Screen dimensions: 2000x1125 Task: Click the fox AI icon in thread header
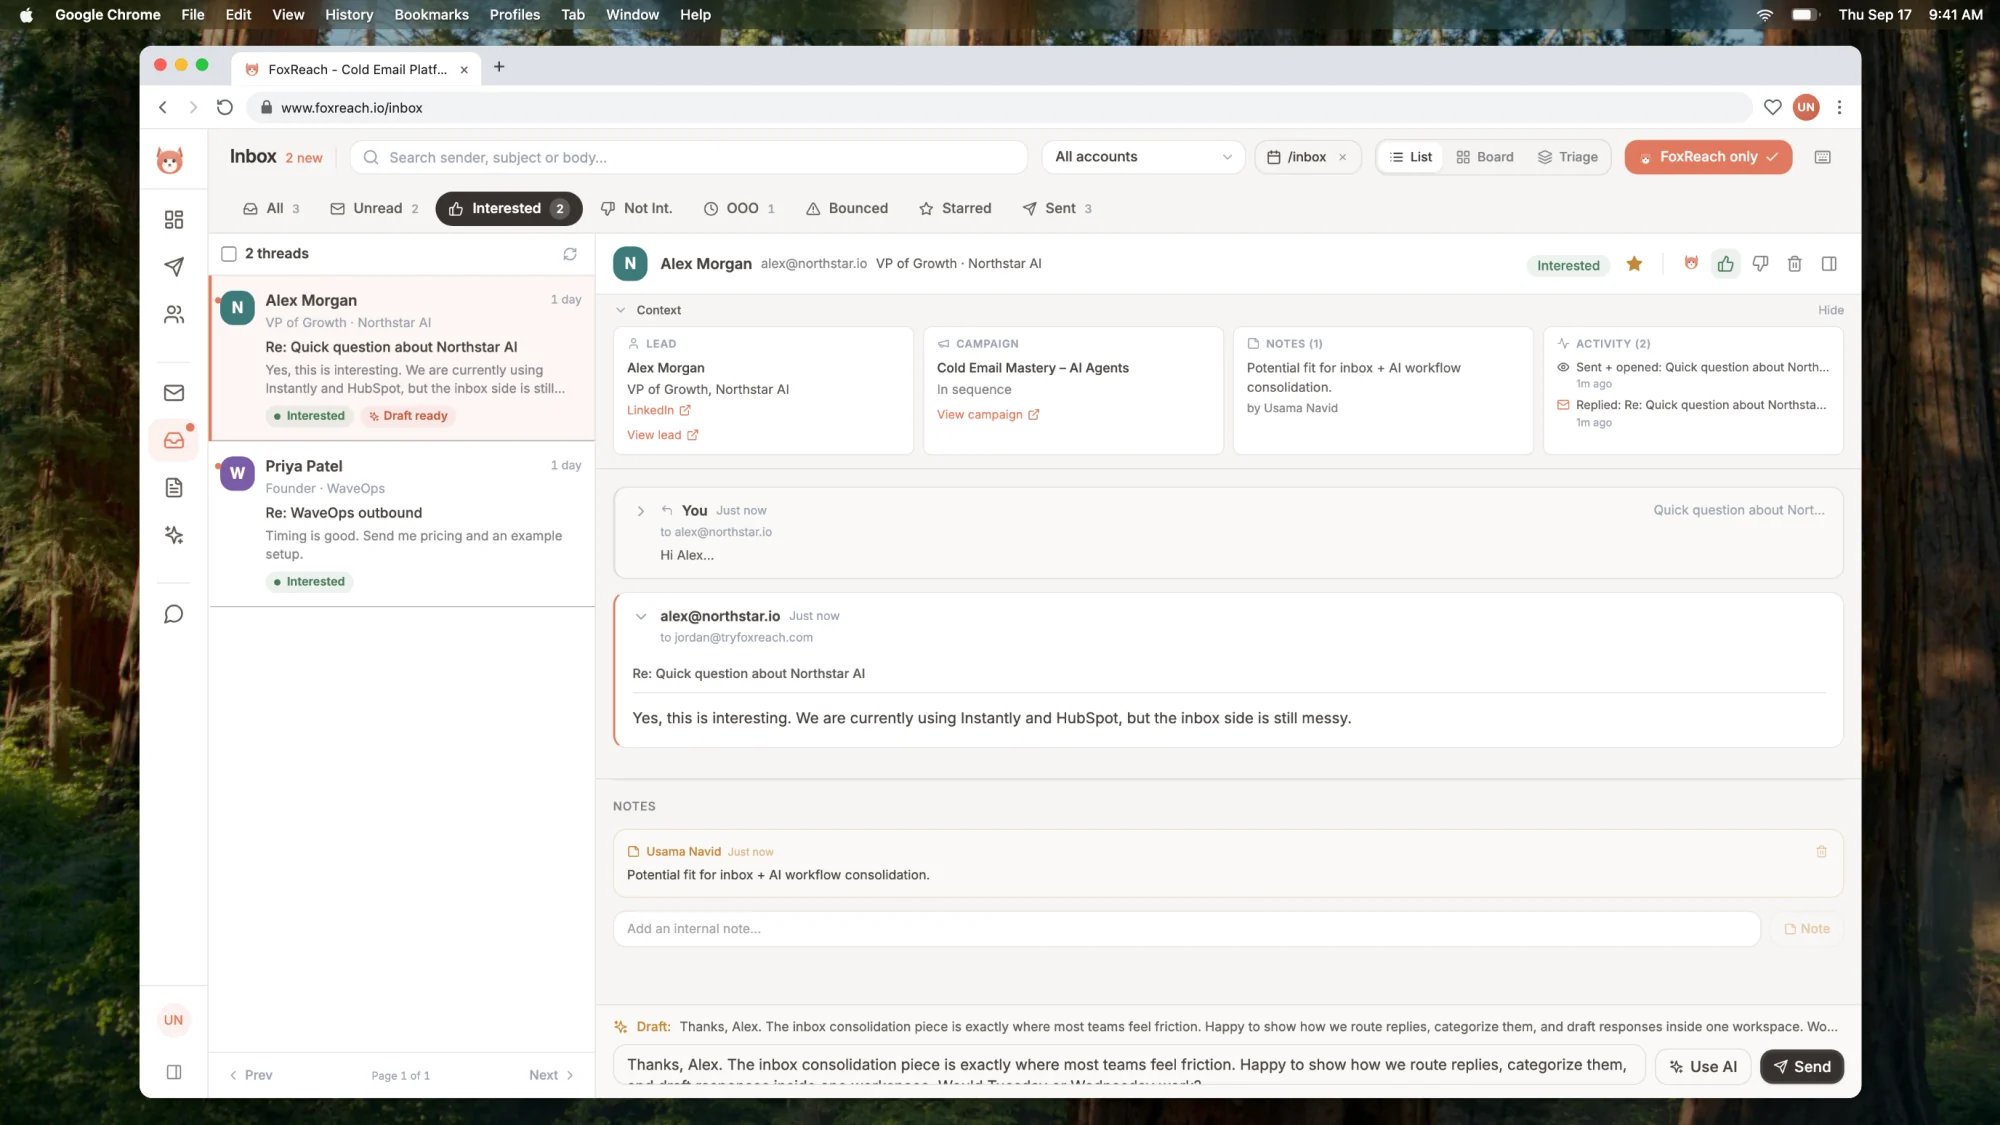(x=1691, y=264)
